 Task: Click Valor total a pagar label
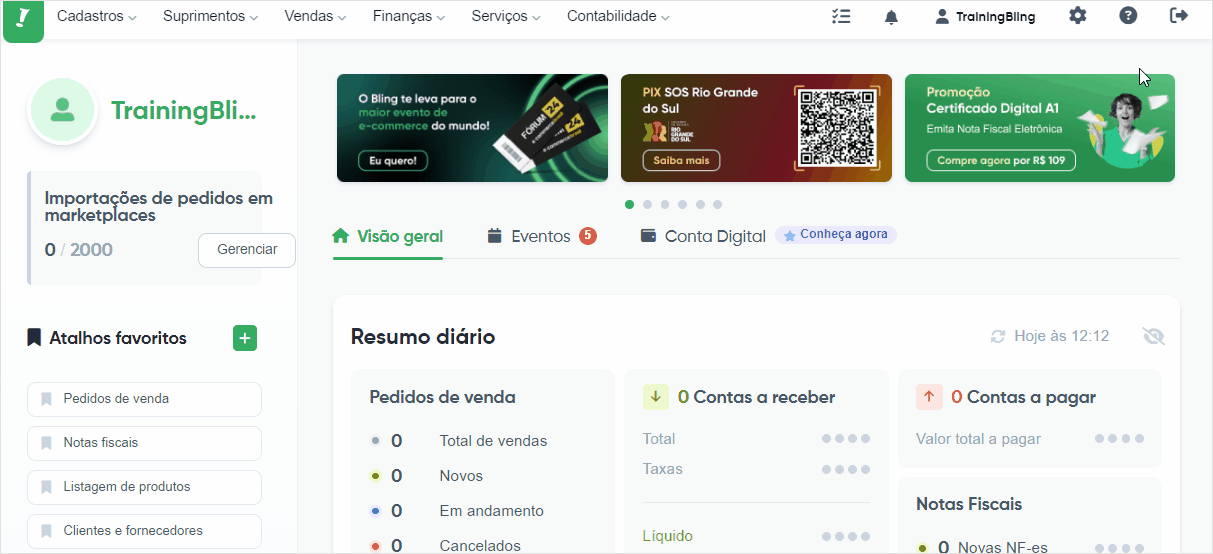coord(978,439)
